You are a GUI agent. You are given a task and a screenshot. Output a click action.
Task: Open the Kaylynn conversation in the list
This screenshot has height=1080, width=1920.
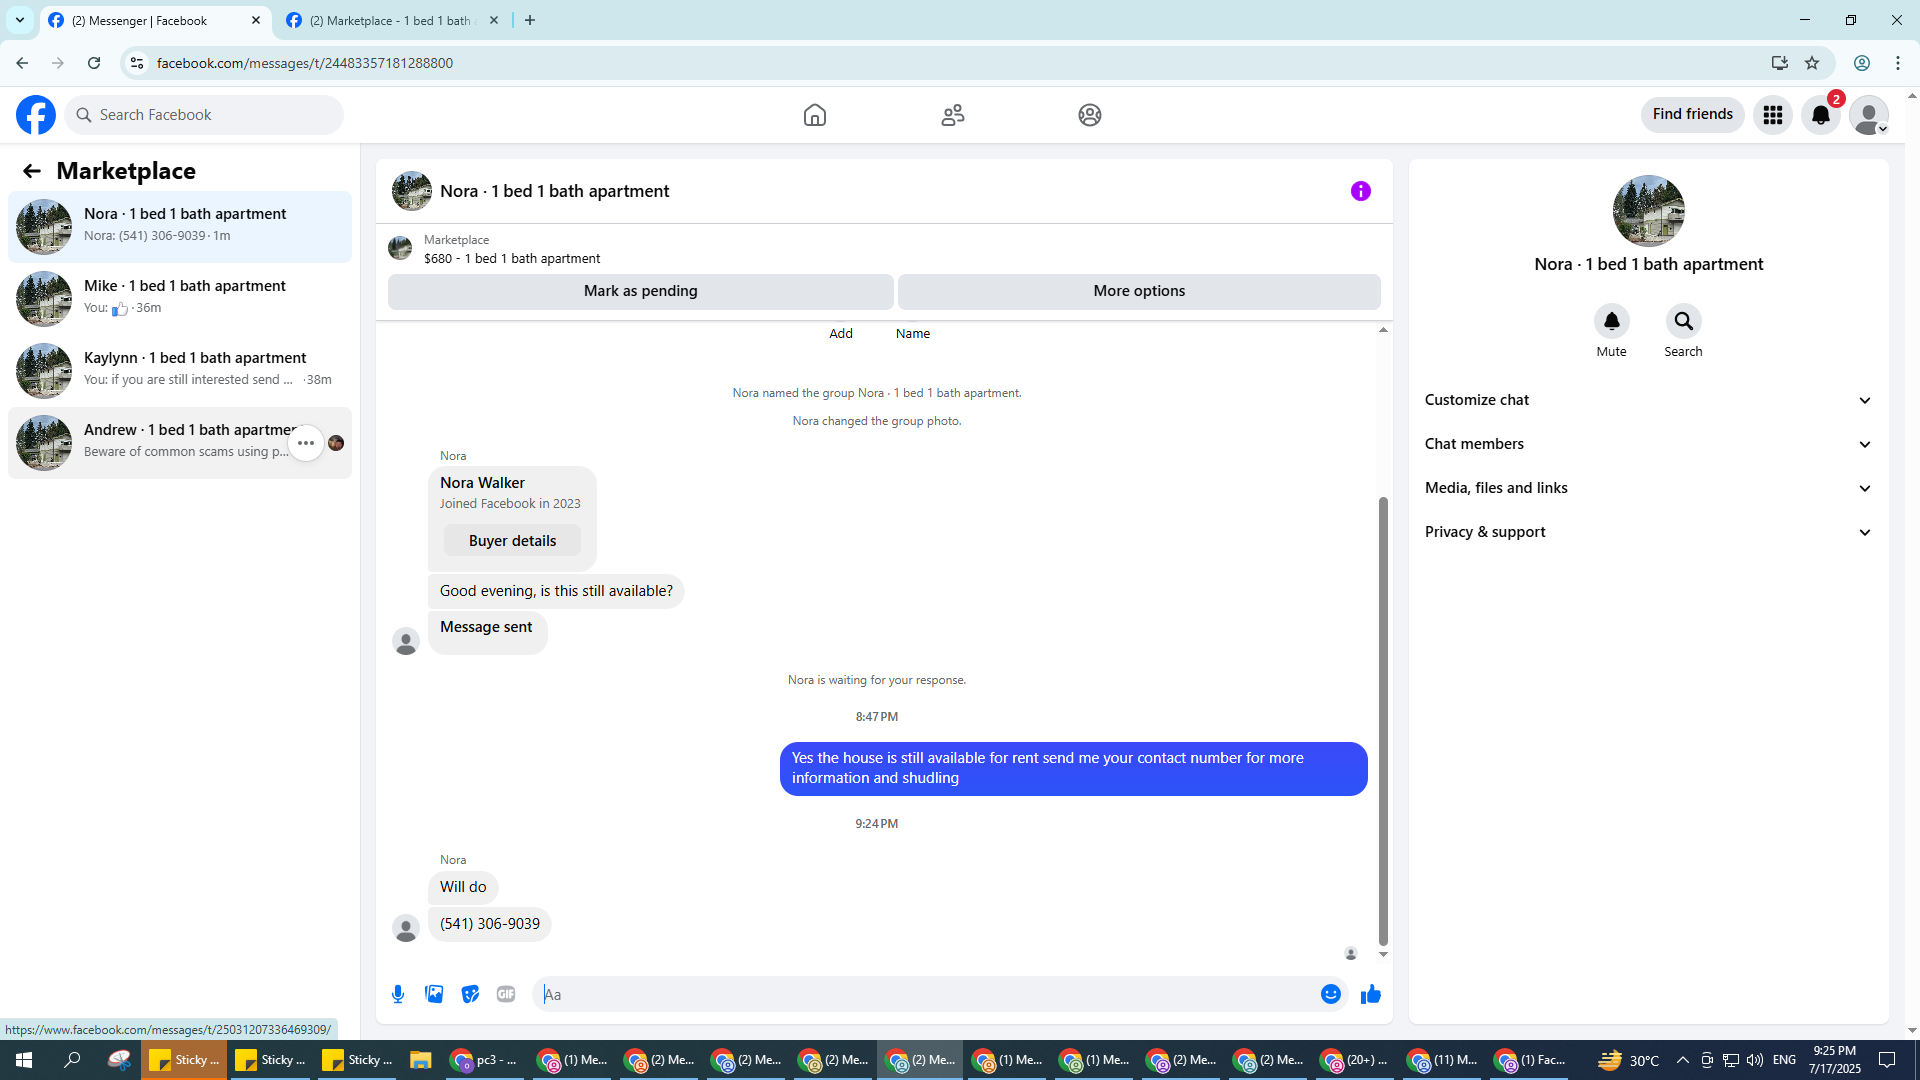[180, 371]
